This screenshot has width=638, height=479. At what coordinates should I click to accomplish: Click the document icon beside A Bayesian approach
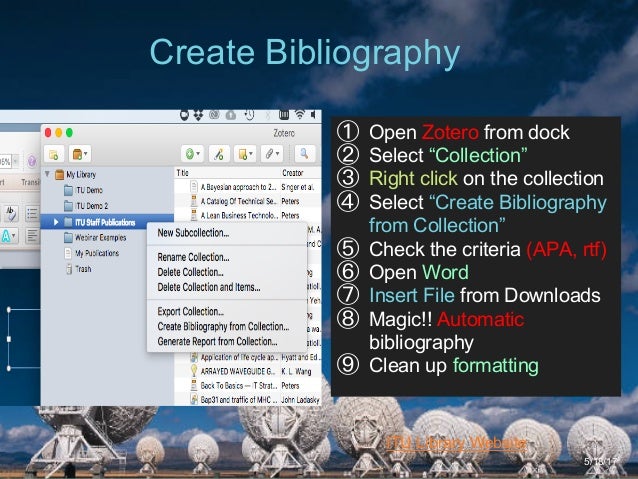coord(194,187)
